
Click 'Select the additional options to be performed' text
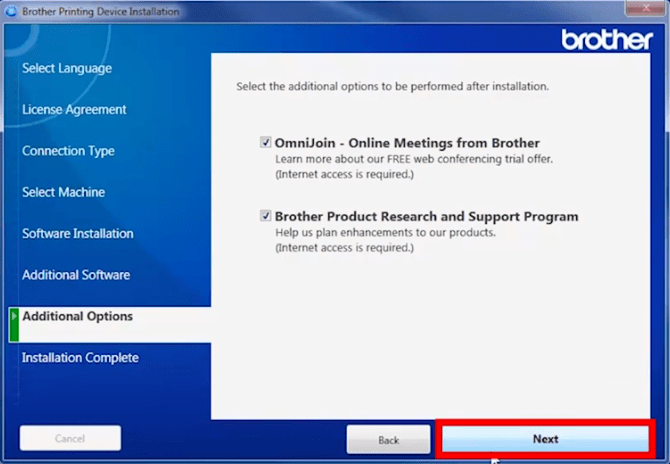click(392, 86)
